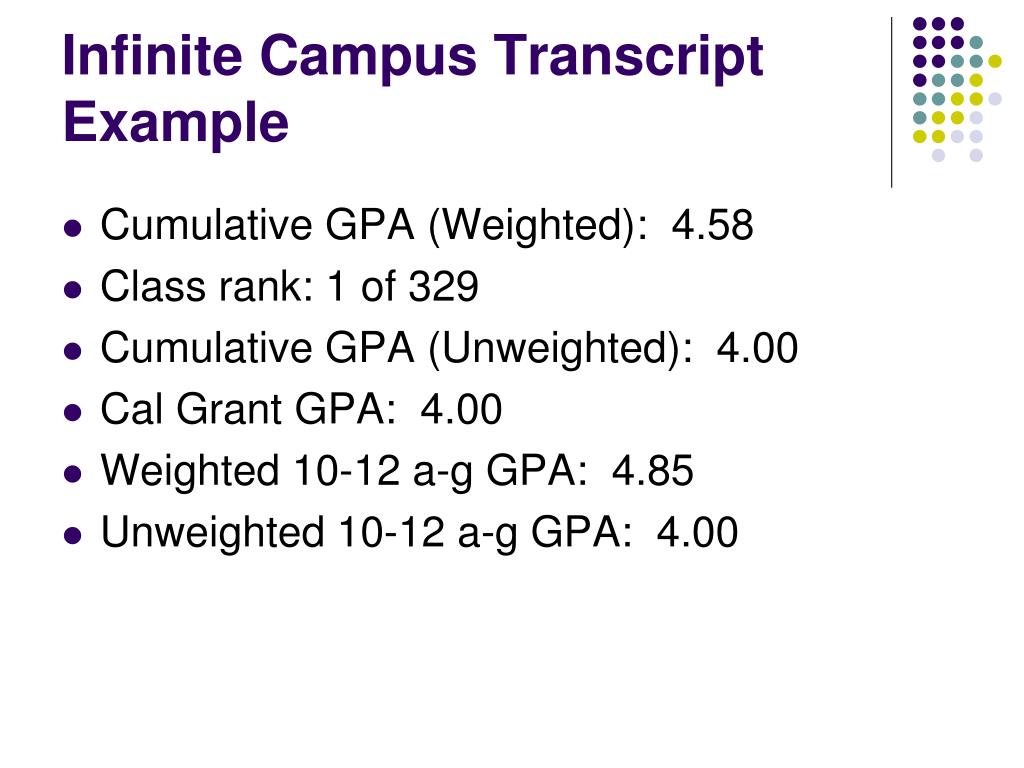Click the Weighted 10-12 a-g GPA line

pos(396,471)
